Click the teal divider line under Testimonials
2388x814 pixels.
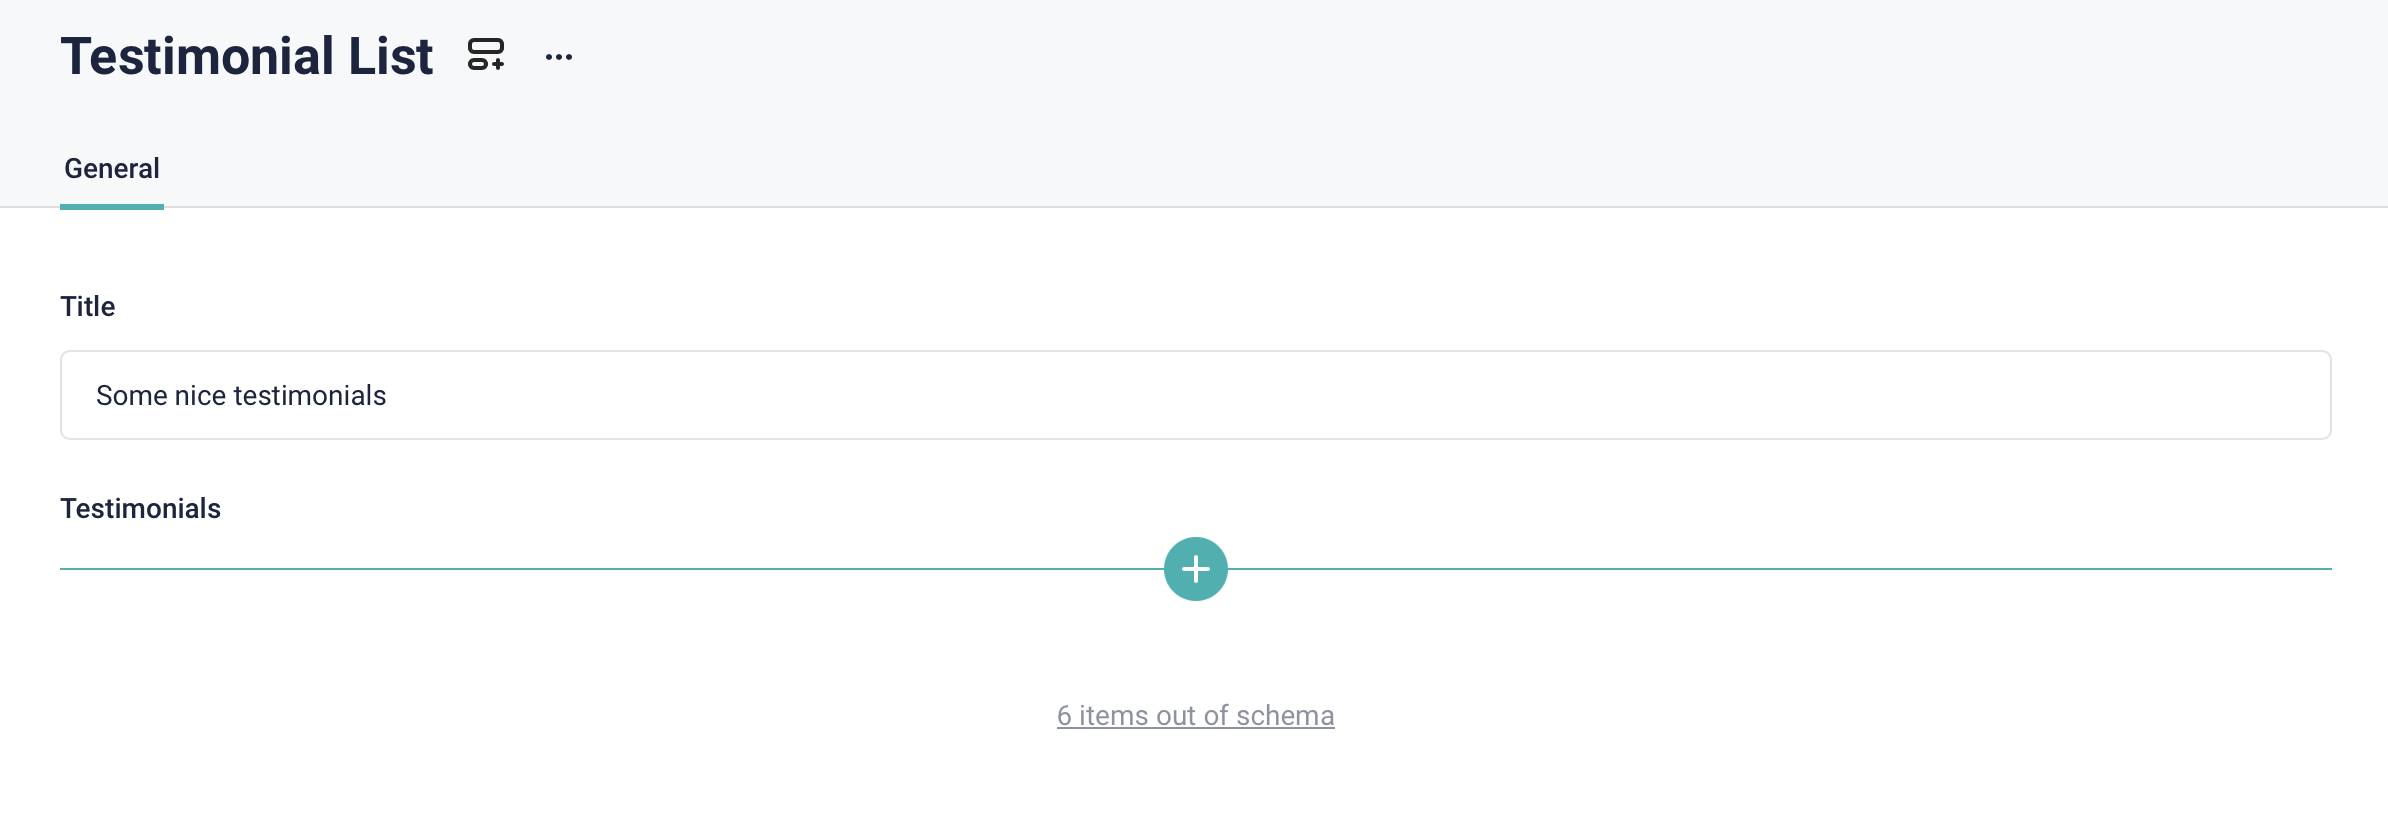pyautogui.click(x=600, y=569)
